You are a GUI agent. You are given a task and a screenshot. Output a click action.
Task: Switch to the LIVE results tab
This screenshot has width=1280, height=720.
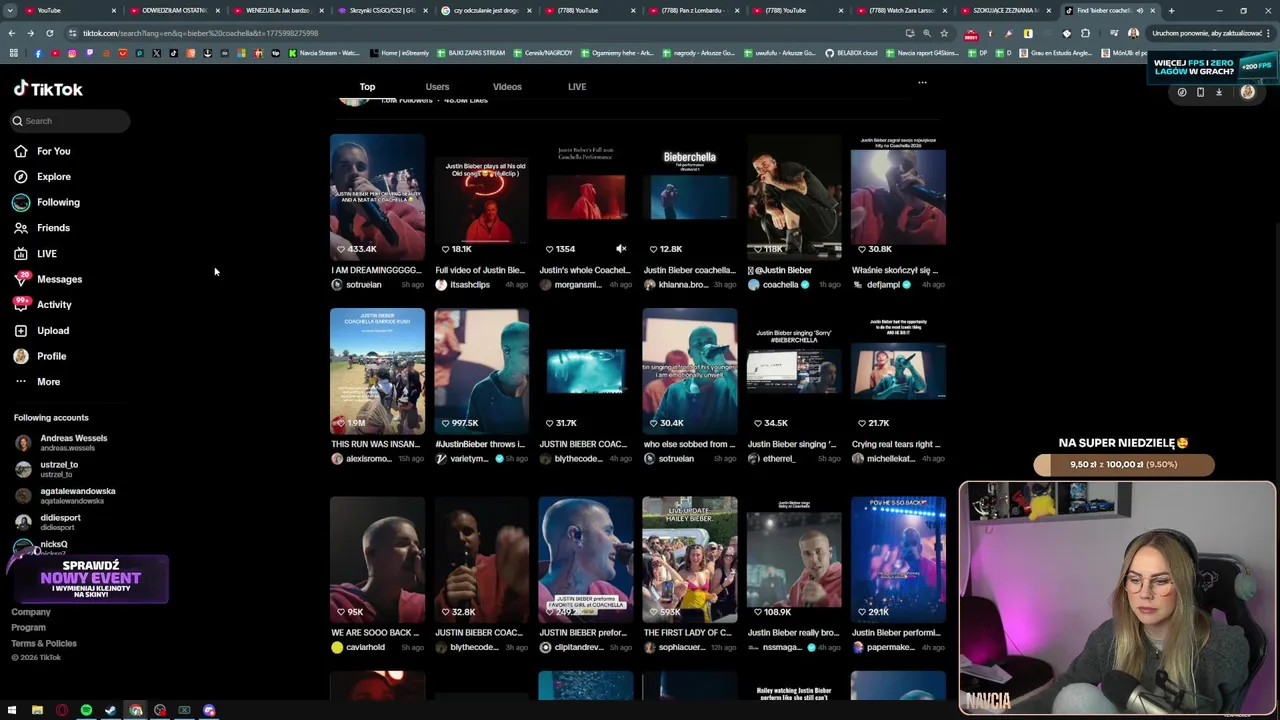577,87
